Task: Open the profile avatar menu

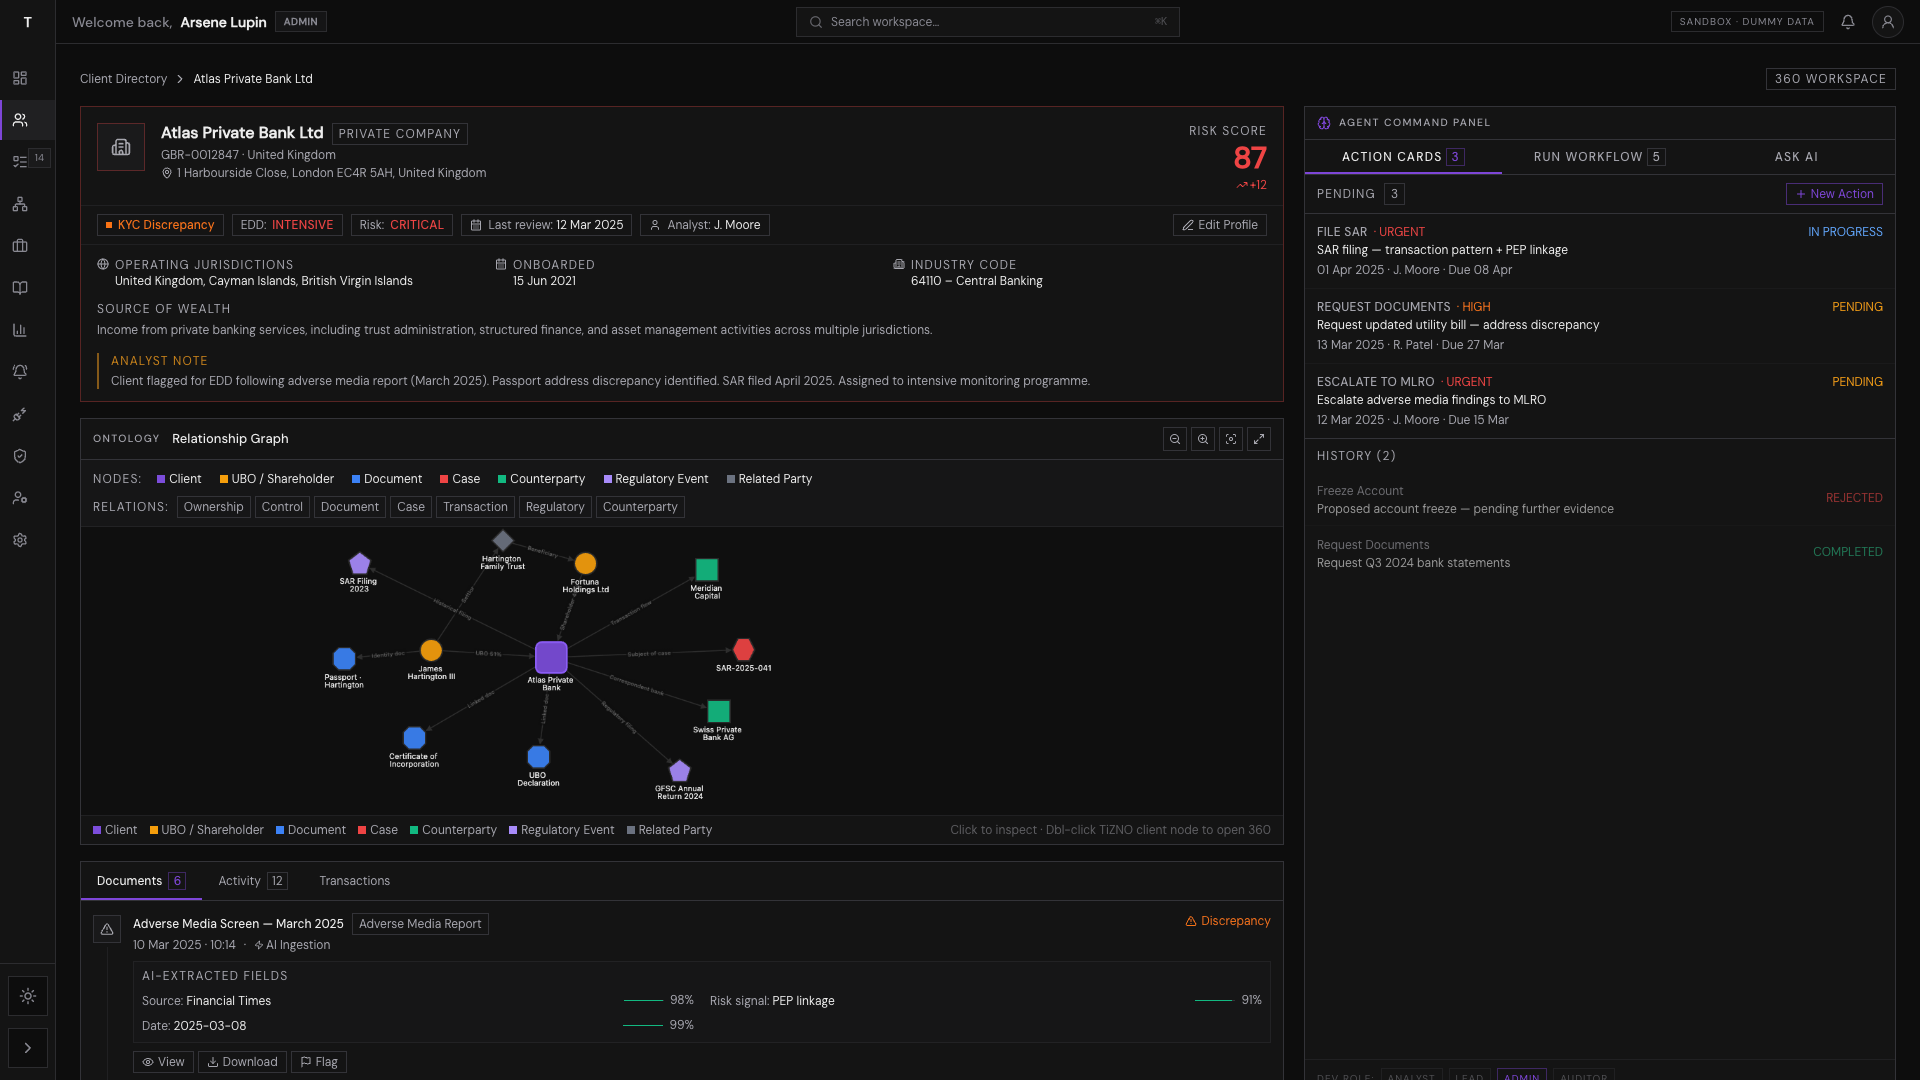Action: (1888, 21)
